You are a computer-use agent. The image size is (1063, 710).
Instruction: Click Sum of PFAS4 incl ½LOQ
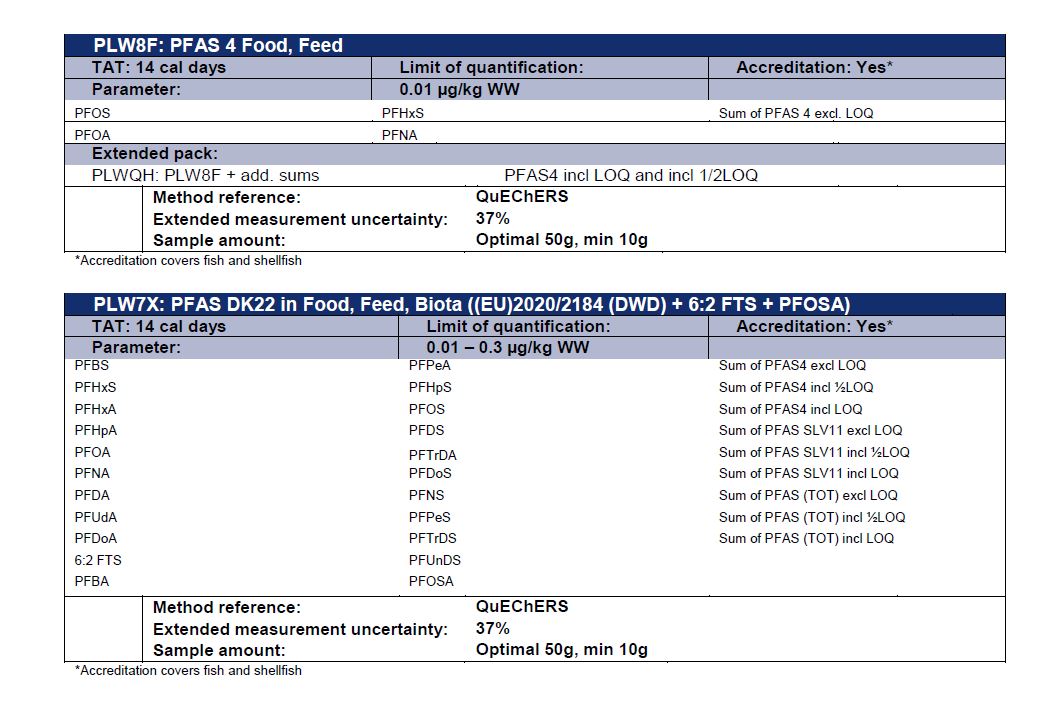pos(796,387)
